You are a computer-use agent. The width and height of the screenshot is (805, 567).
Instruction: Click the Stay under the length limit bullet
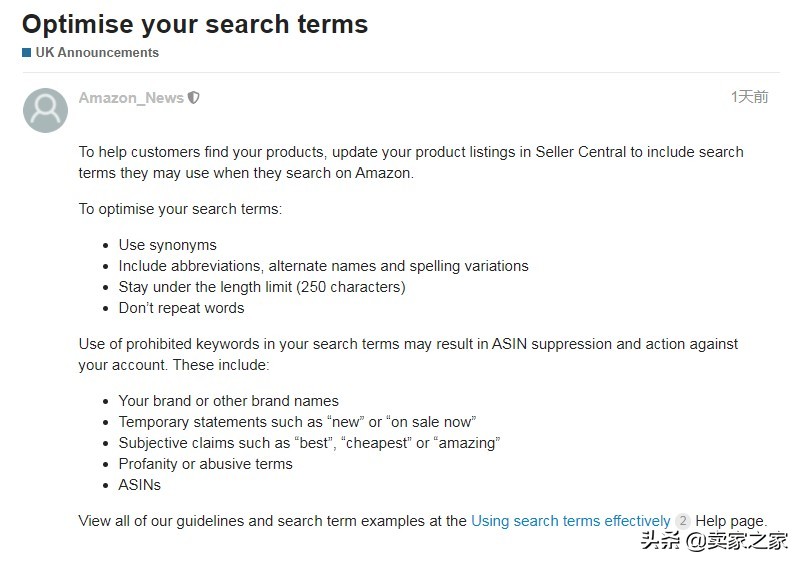pyautogui.click(x=262, y=287)
